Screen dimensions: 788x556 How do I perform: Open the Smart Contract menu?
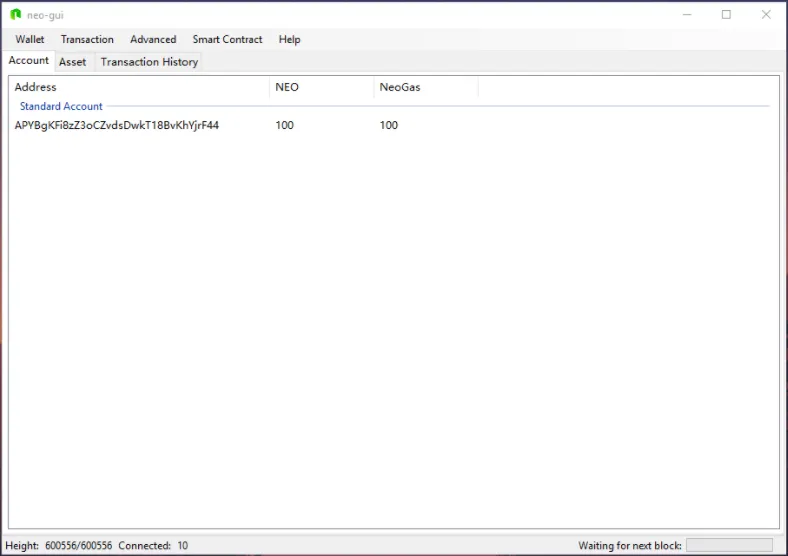click(227, 39)
